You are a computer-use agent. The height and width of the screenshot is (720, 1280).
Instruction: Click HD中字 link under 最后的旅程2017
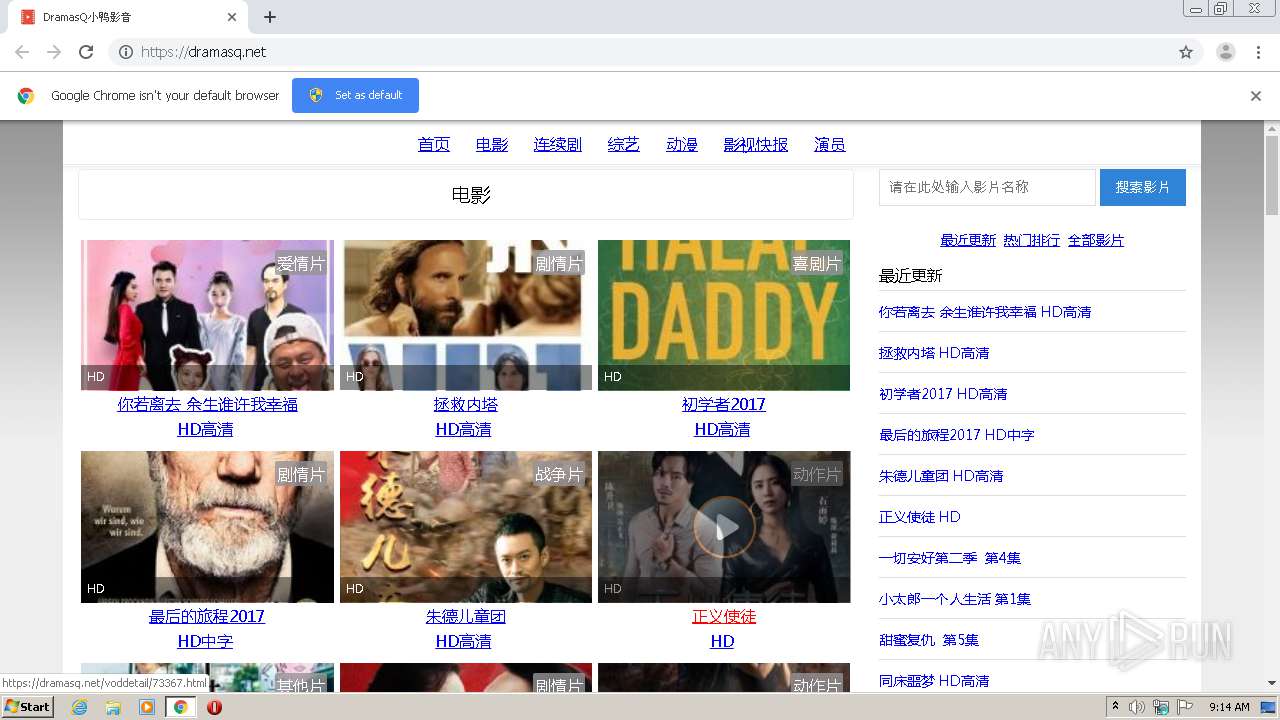(205, 641)
